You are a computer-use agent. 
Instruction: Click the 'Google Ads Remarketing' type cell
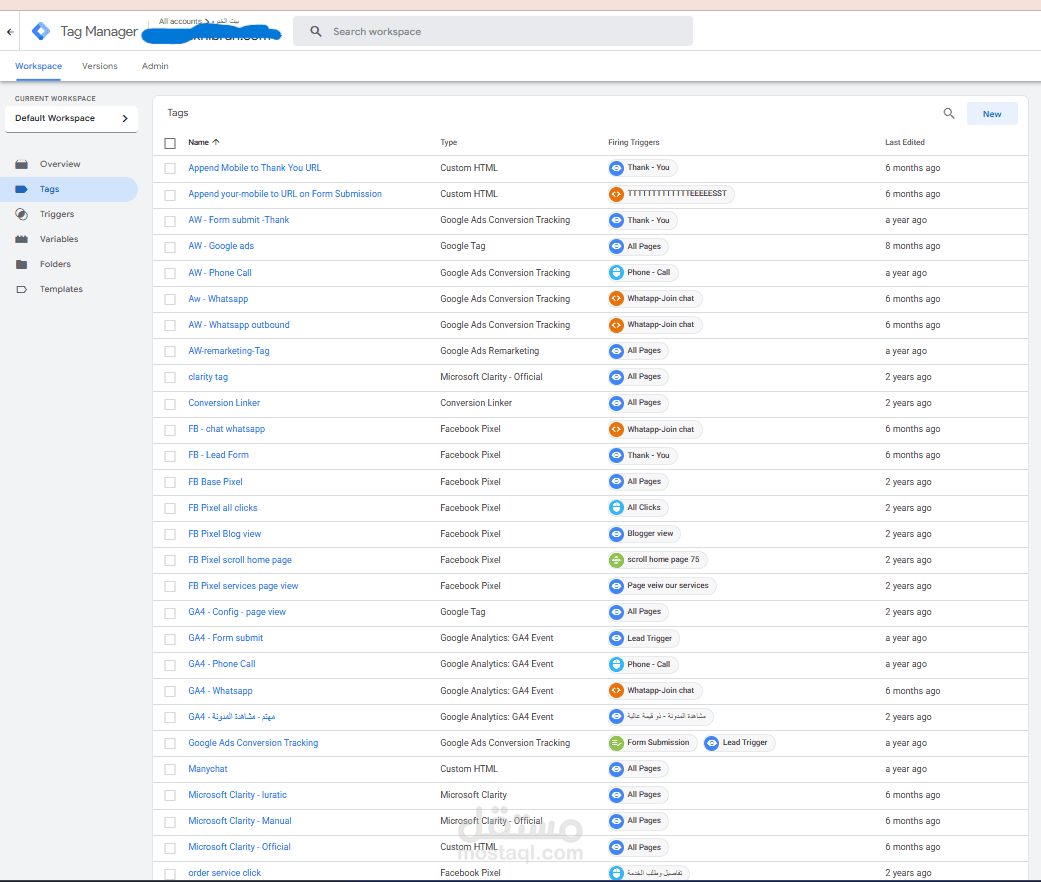click(489, 350)
